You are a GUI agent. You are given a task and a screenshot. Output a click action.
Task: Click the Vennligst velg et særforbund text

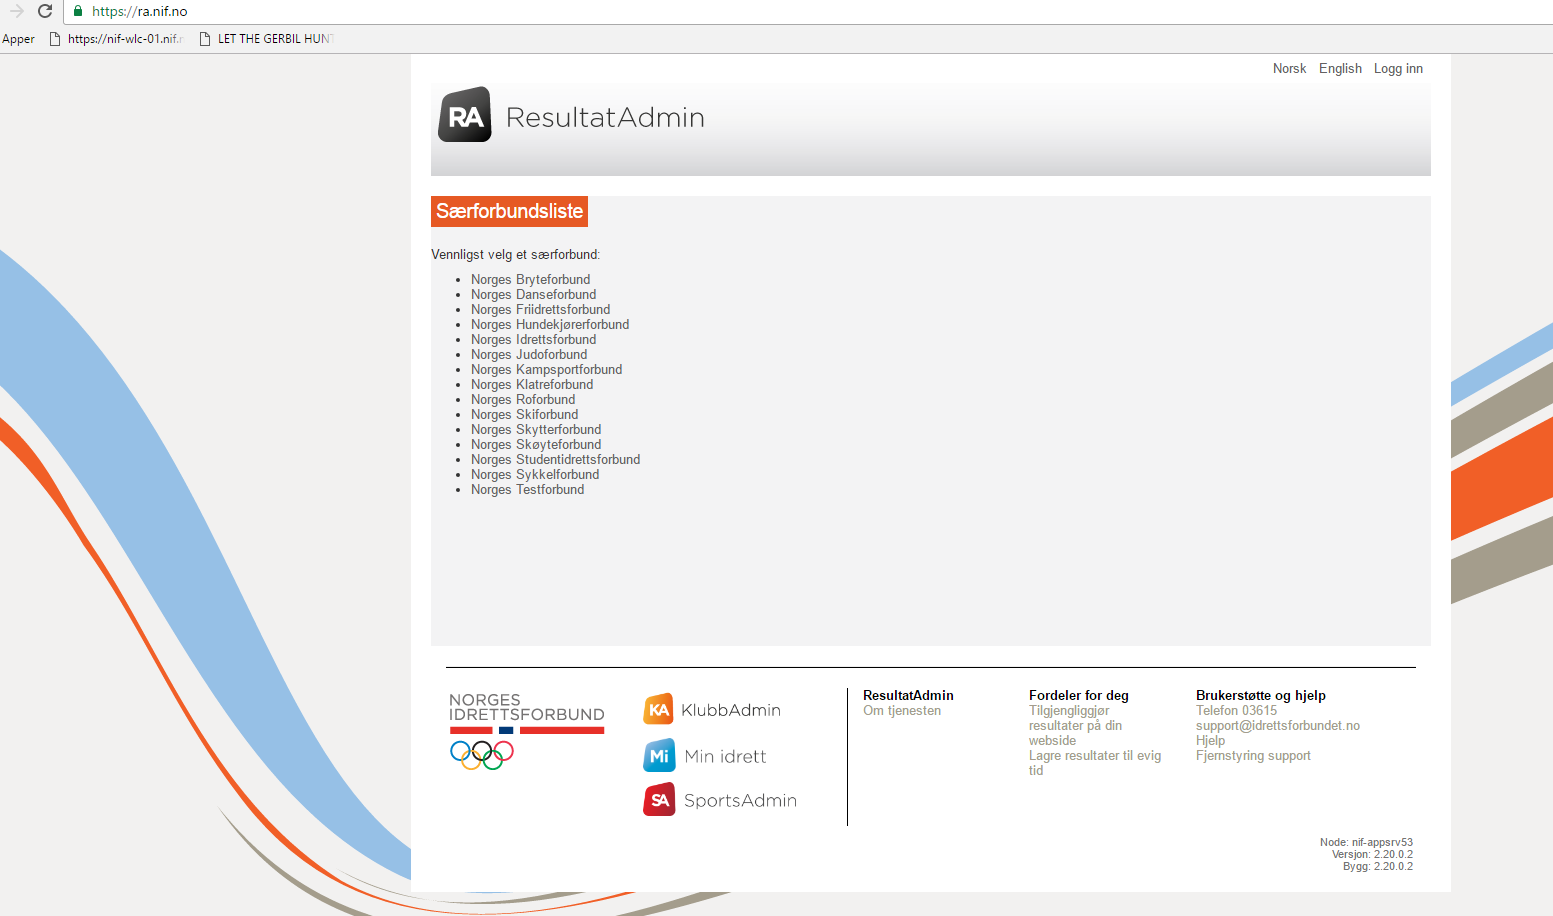[x=515, y=254]
